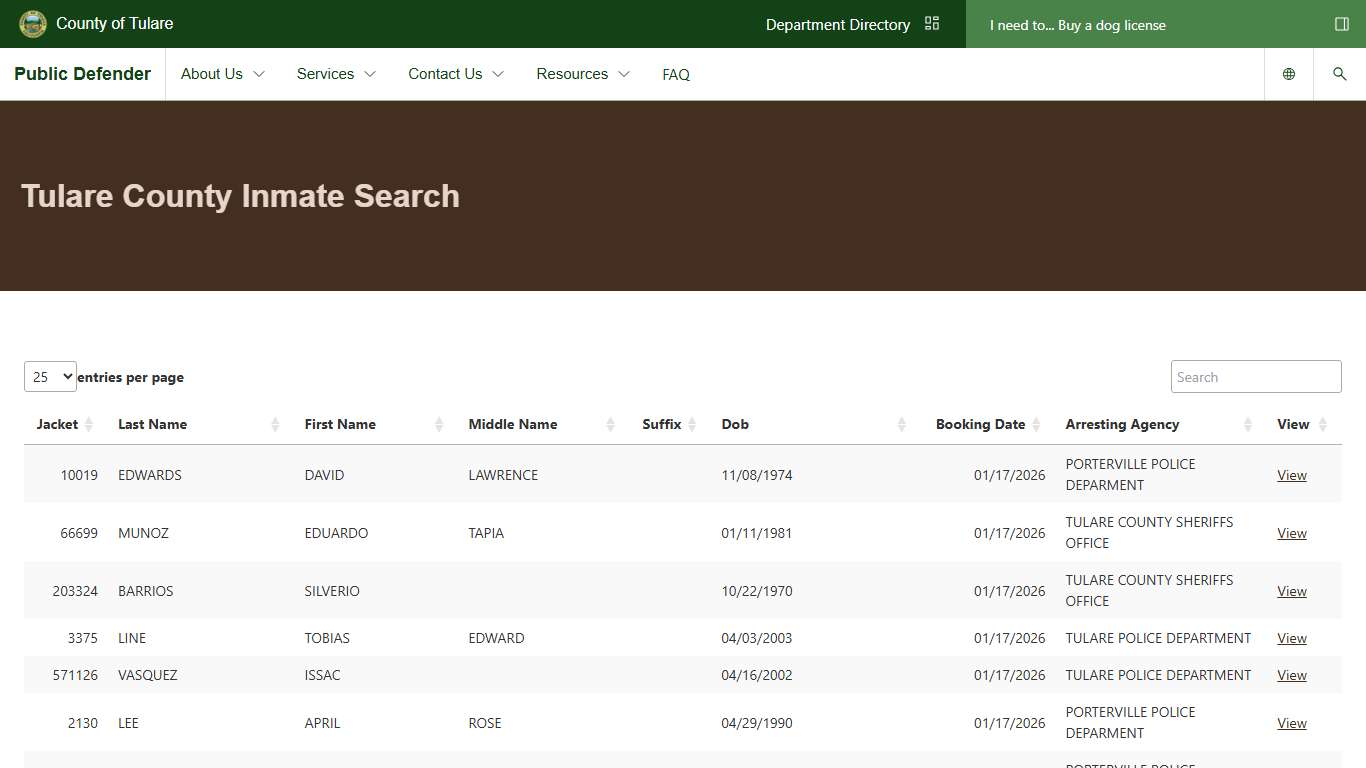Open View link for inmate EDWARDS
The image size is (1366, 768).
[x=1291, y=474]
